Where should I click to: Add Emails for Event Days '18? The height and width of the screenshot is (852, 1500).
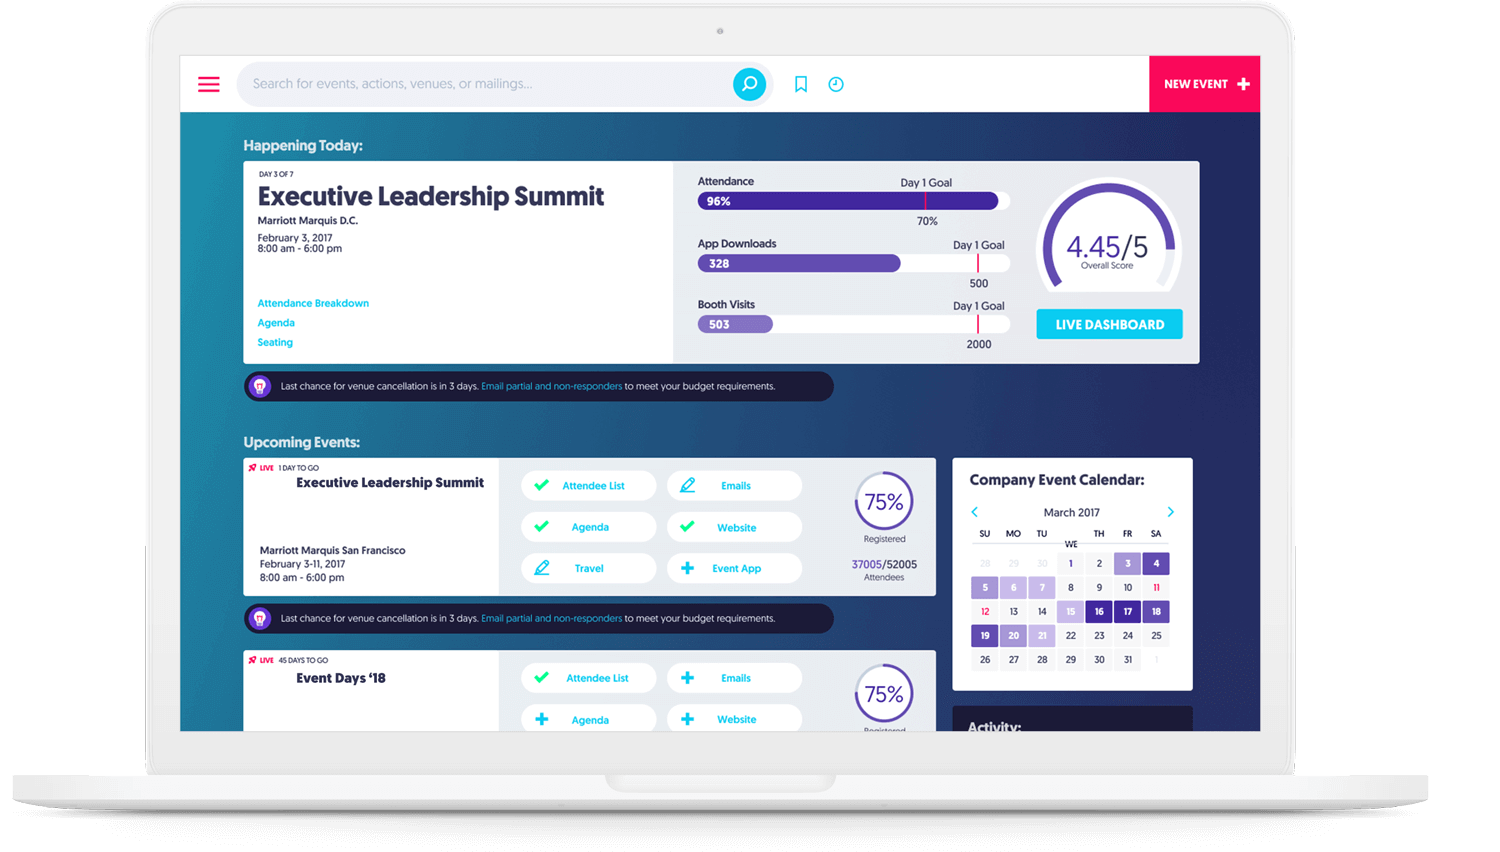(734, 678)
